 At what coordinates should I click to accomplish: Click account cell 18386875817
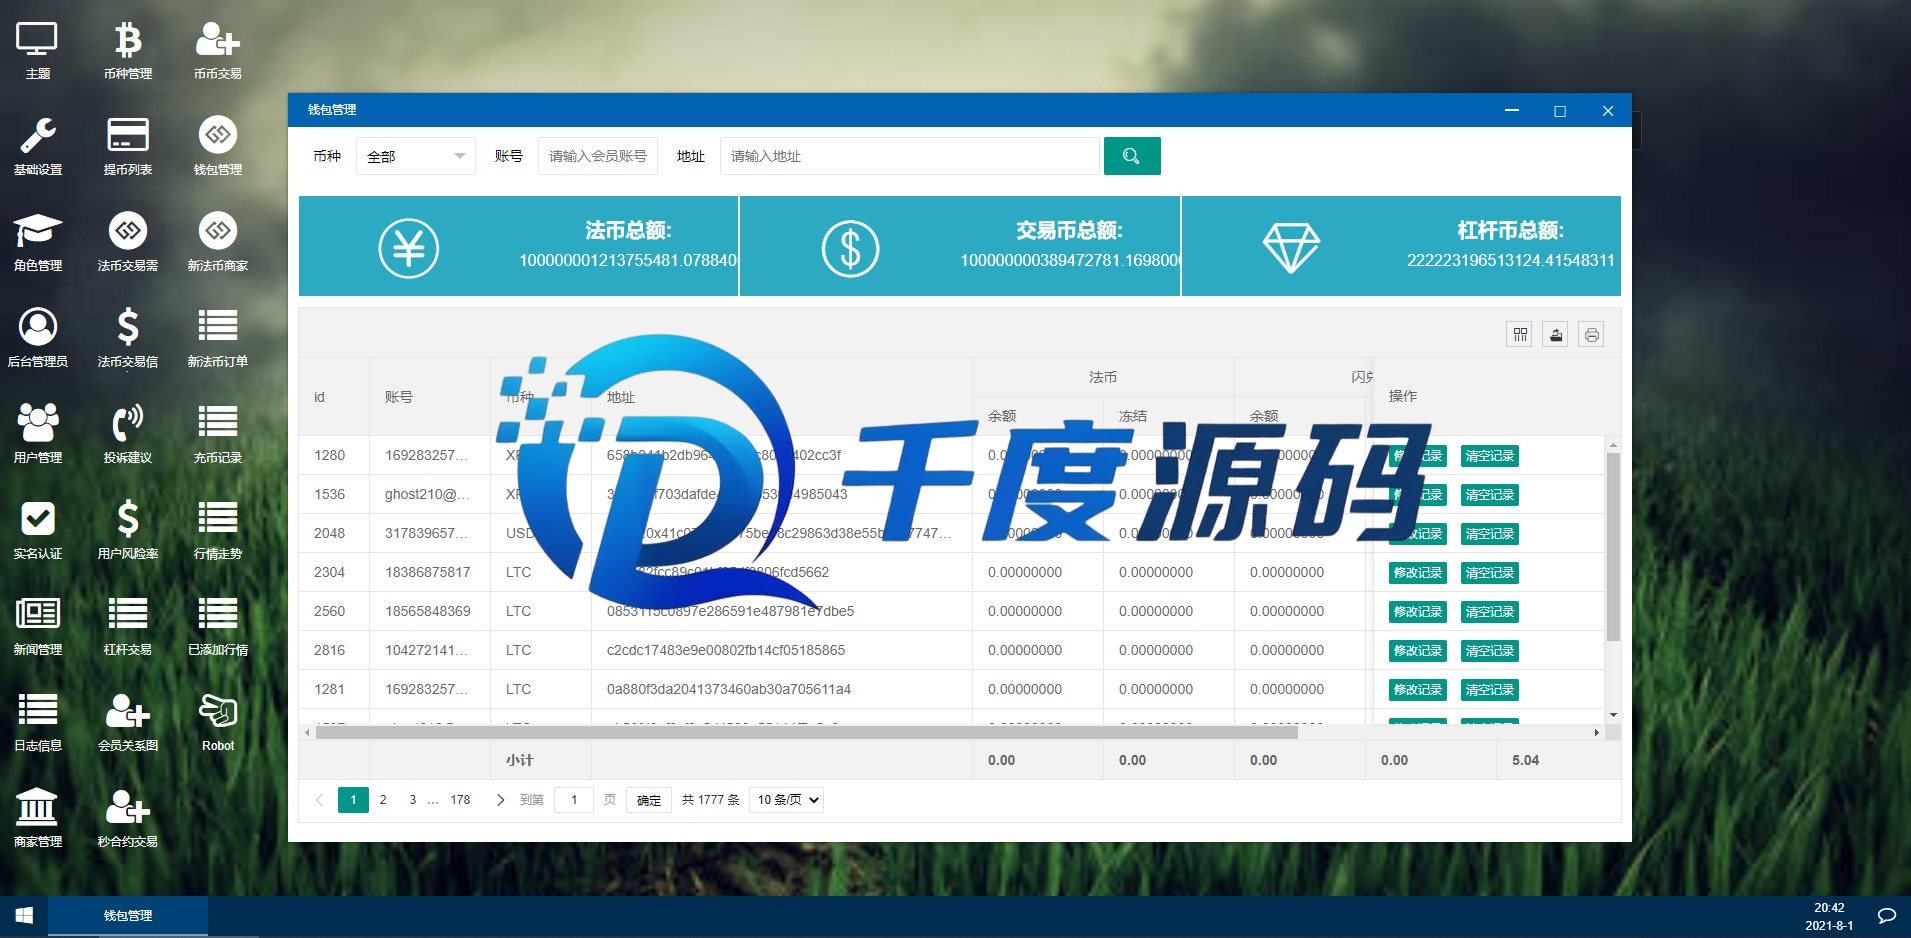click(x=428, y=572)
